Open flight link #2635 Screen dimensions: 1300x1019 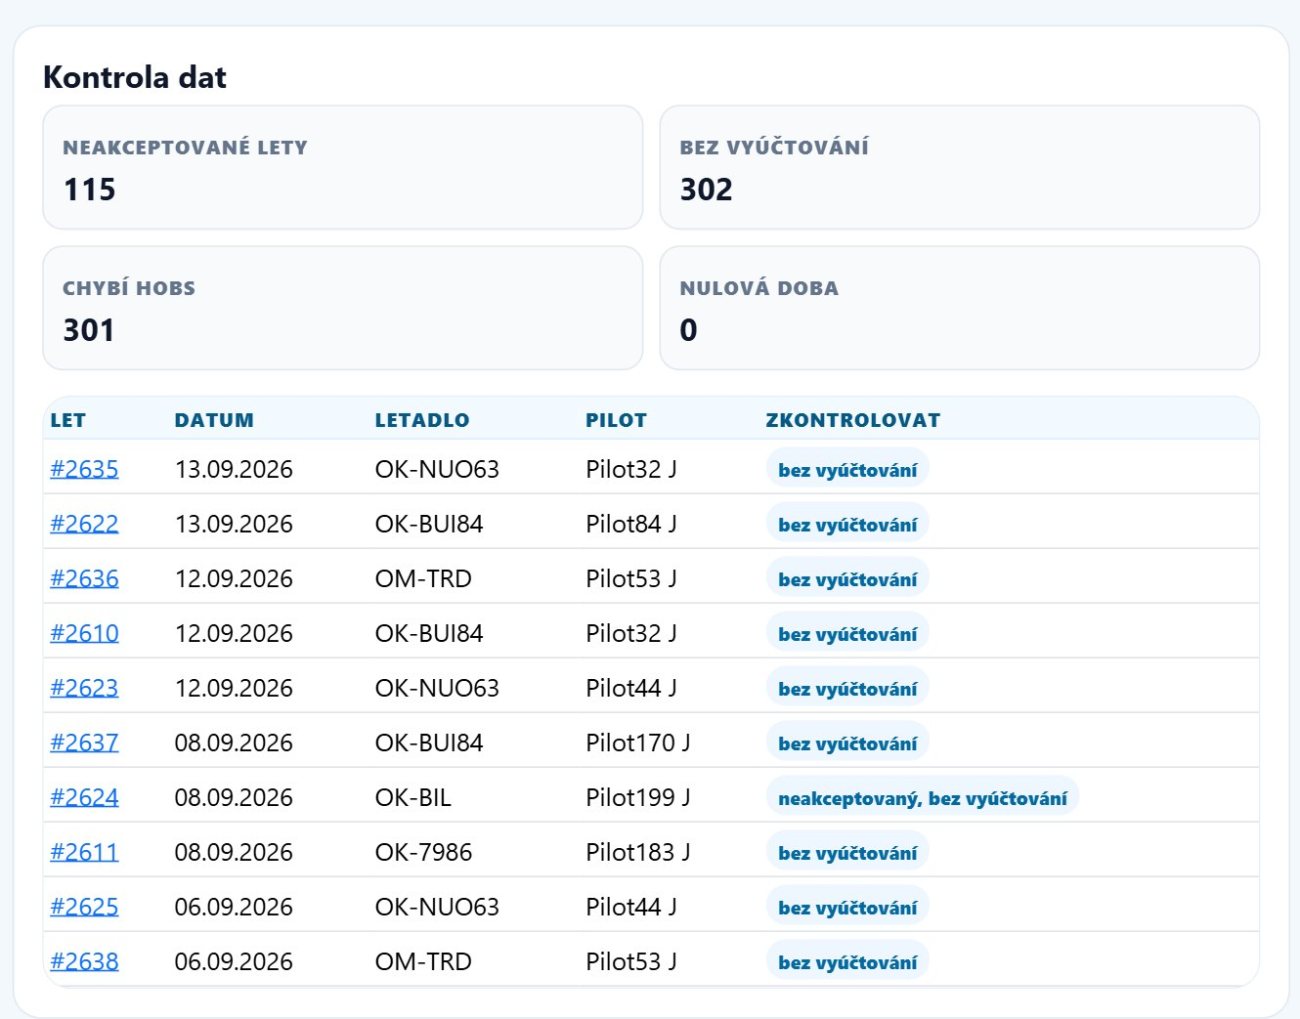point(84,469)
